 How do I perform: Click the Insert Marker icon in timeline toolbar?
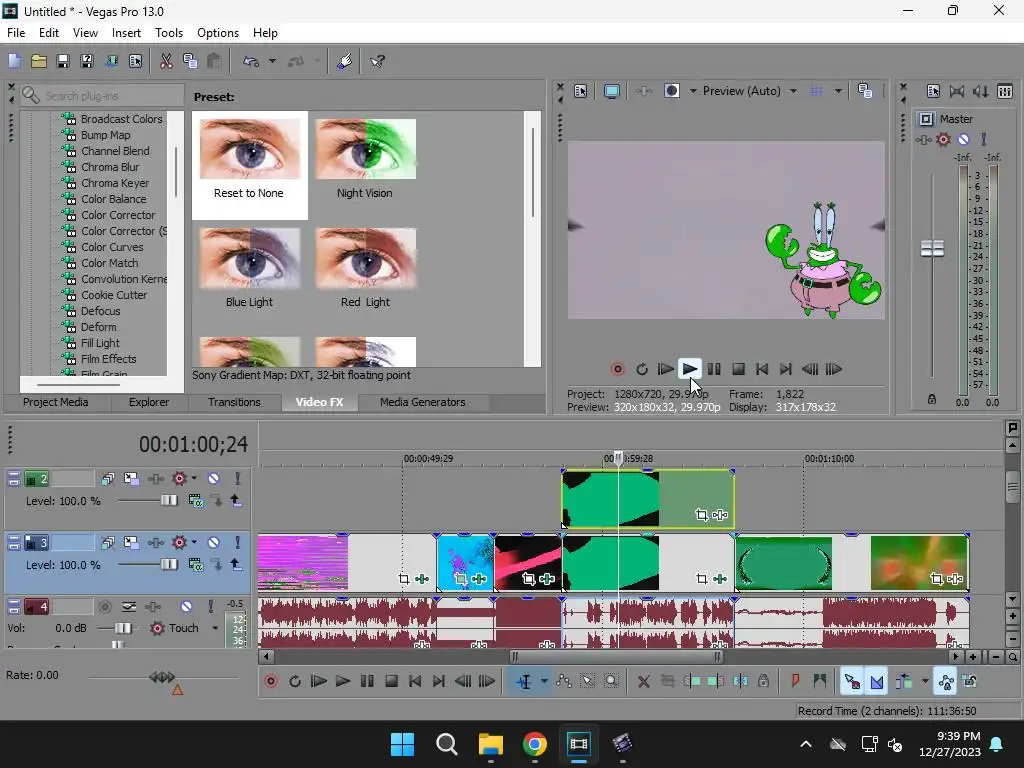point(795,681)
